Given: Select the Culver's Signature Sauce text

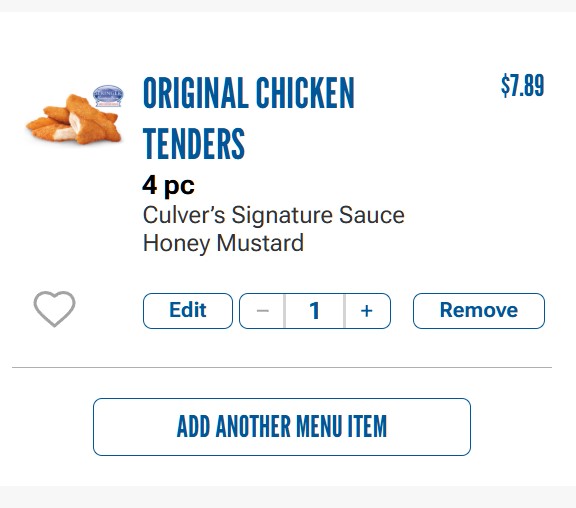Looking at the screenshot, I should click(x=274, y=215).
